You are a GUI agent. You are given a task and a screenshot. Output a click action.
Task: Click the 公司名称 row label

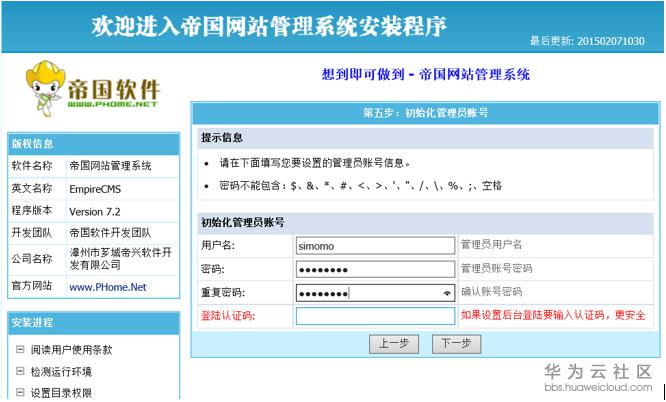(32, 259)
